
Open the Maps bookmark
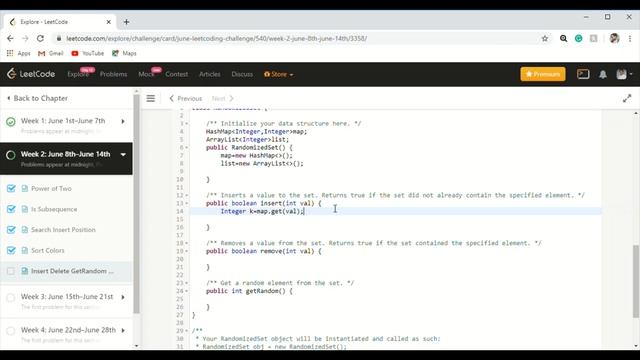tap(124, 53)
